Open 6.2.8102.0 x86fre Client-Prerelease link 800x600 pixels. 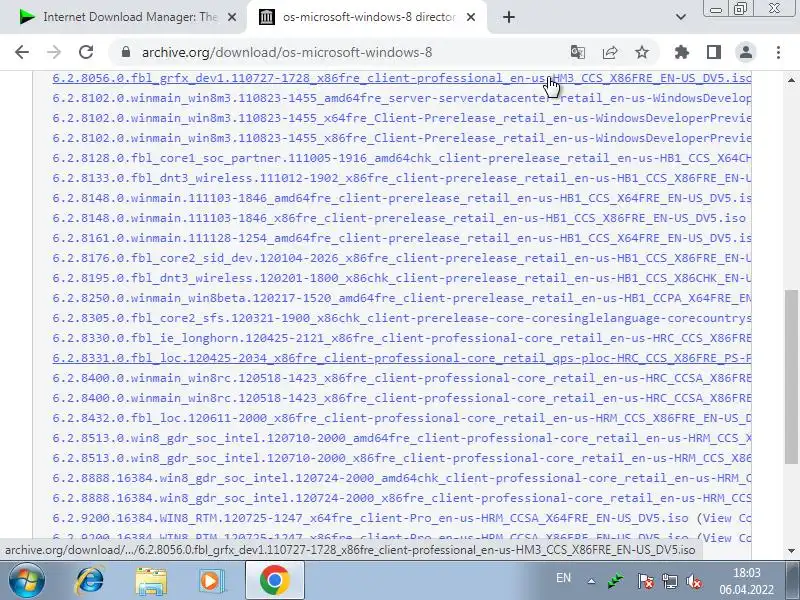point(402,138)
